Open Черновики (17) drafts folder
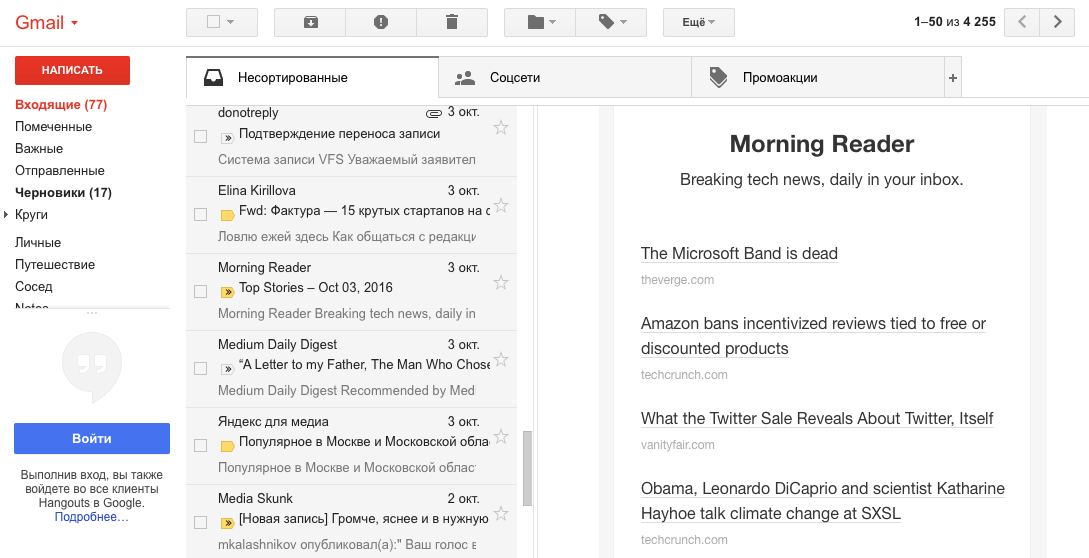 (63, 192)
